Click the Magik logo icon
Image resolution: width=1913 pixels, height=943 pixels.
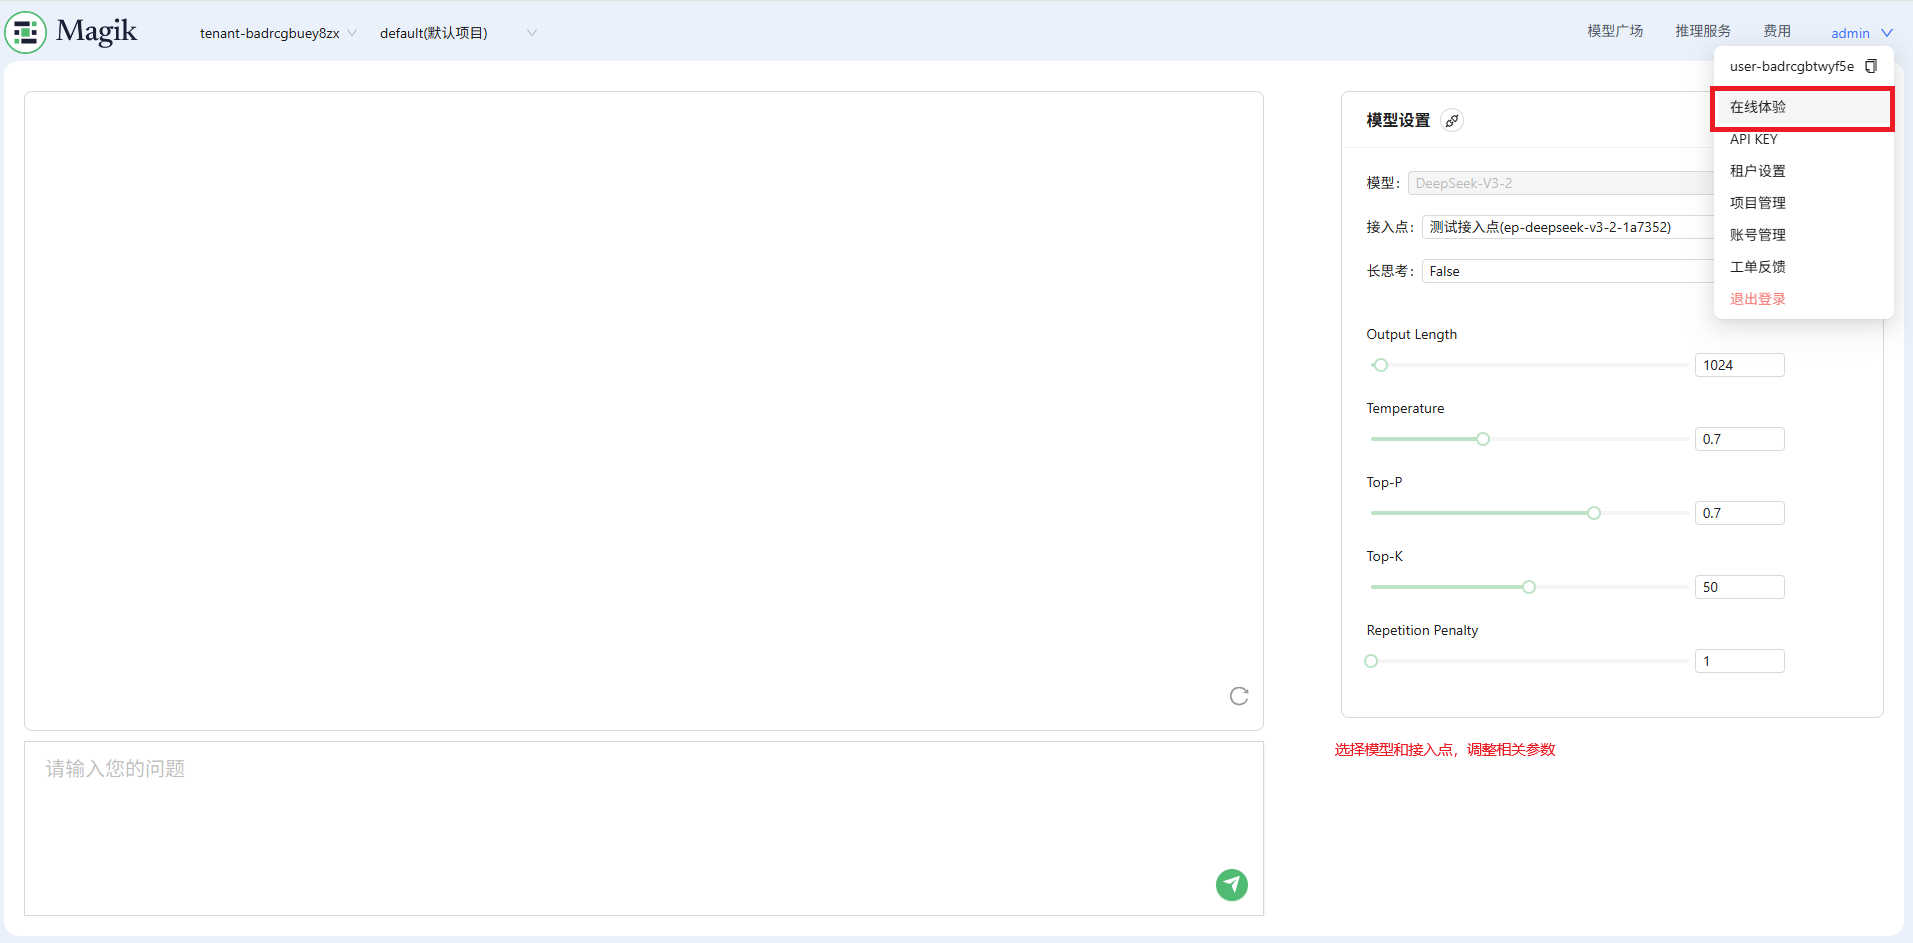point(26,32)
